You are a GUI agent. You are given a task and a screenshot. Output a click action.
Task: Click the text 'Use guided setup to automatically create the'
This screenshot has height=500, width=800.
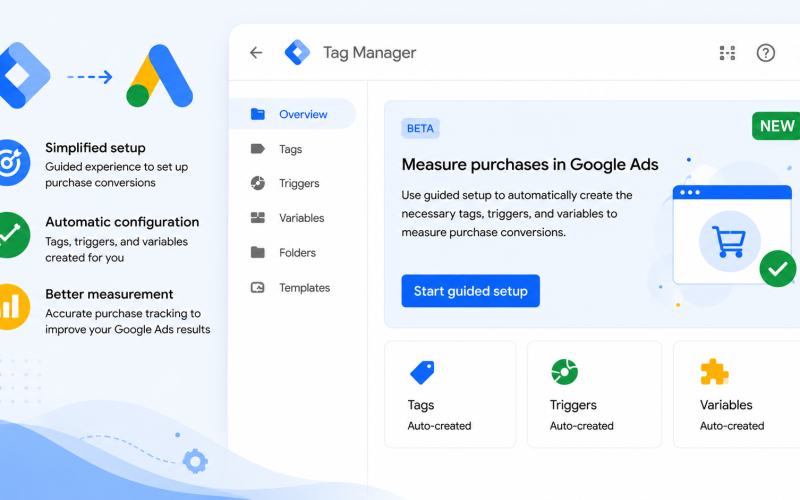pyautogui.click(x=517, y=195)
